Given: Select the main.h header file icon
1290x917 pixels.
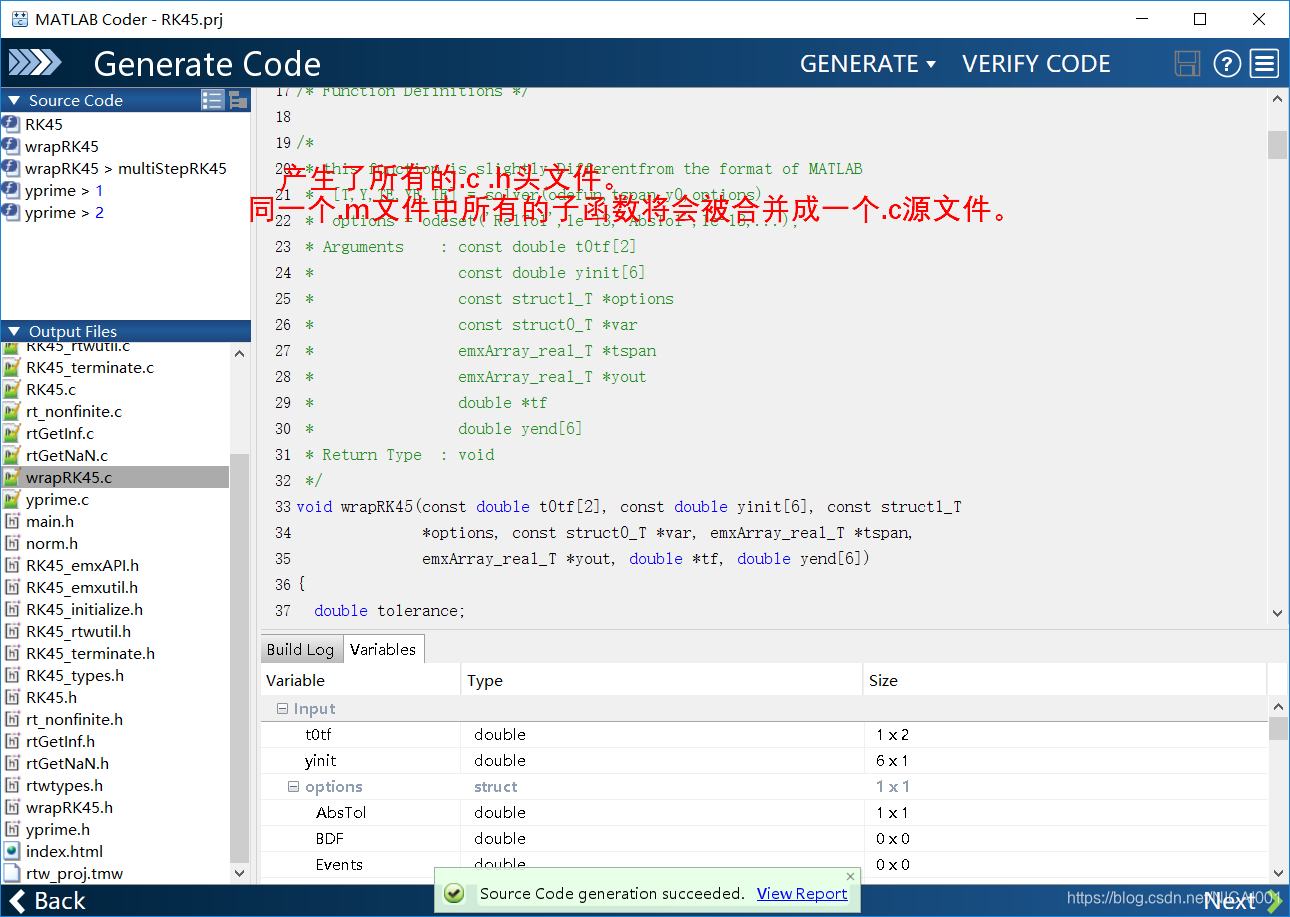Looking at the screenshot, I should pos(12,522).
